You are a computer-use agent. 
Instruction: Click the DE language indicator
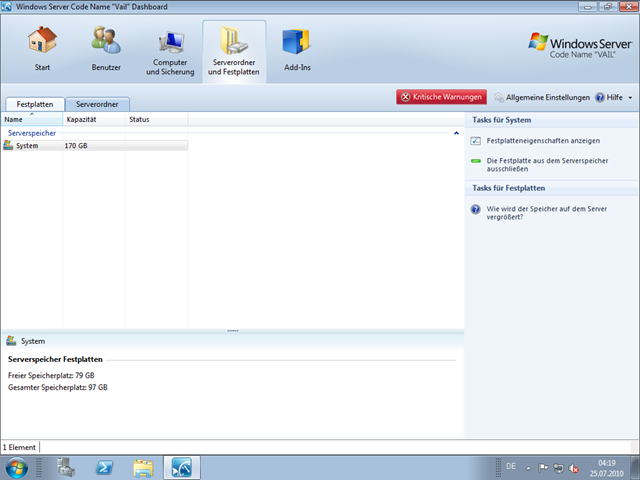(x=511, y=466)
